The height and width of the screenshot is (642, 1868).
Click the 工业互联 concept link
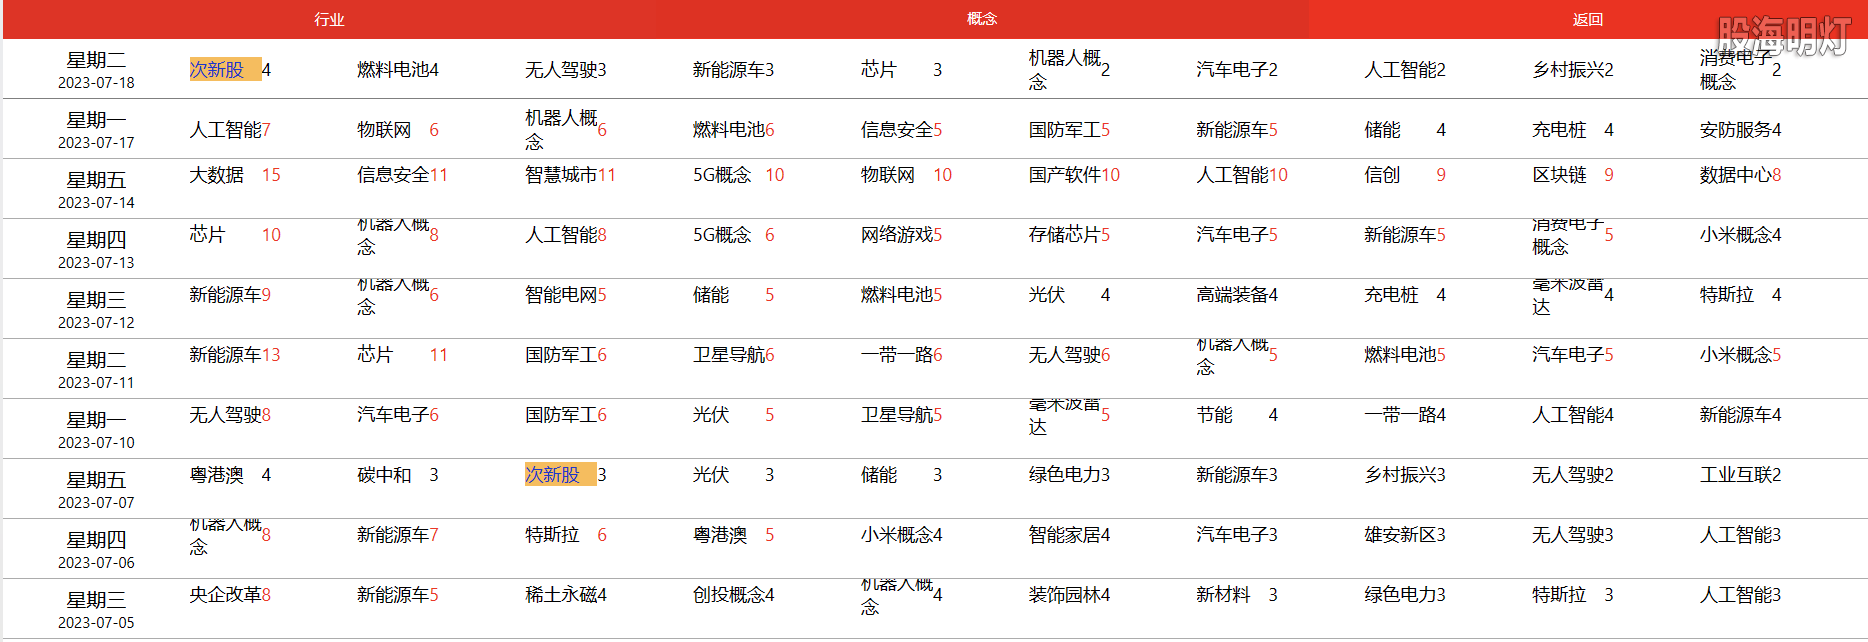coord(1735,475)
